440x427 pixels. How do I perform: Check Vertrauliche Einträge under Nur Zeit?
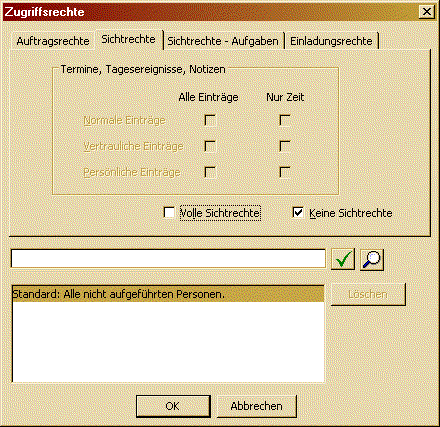[x=285, y=146]
